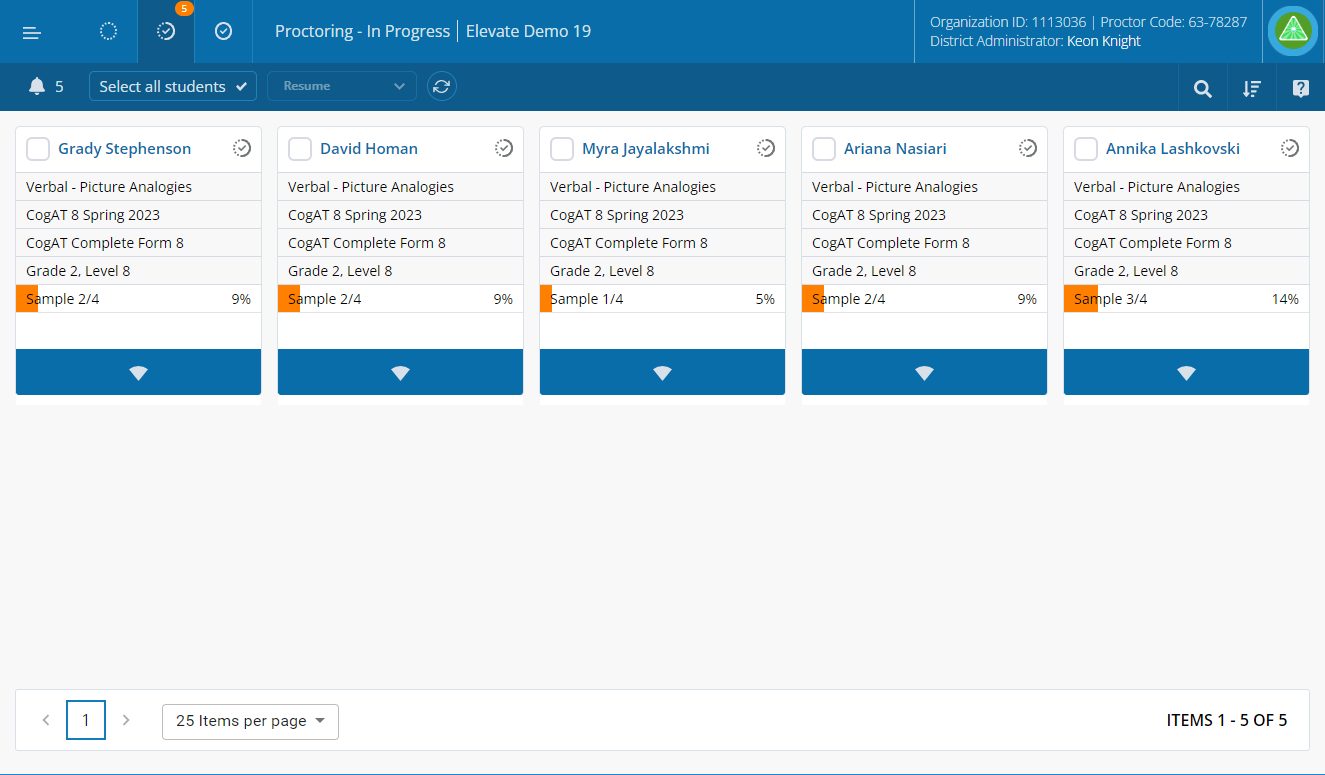Click Annika Lashkovski's in-progress status icon
Screen dimensions: 1325x775
1290,148
